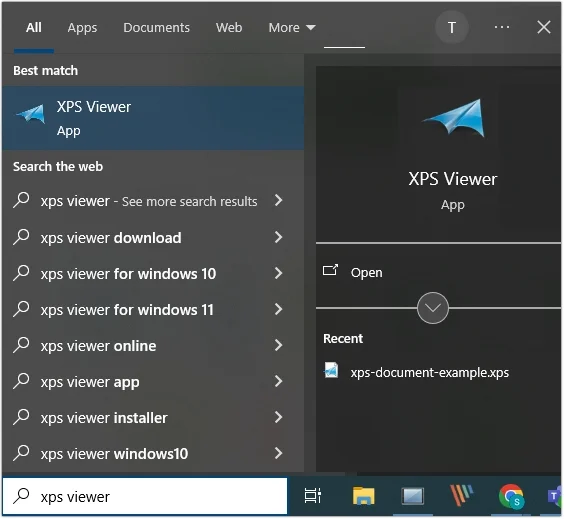
Task: Expand chevron for 'xps viewer online'
Action: [x=278, y=345]
